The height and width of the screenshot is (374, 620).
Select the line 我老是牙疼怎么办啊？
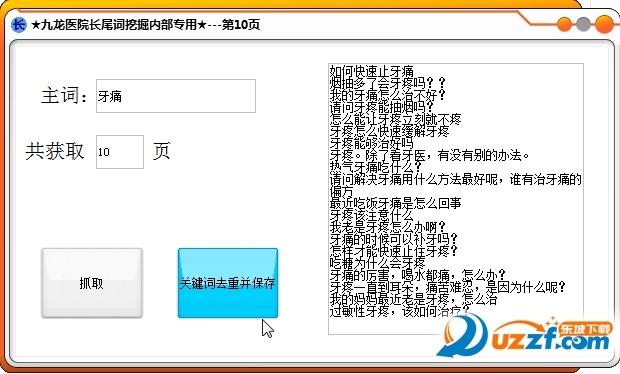(x=388, y=227)
